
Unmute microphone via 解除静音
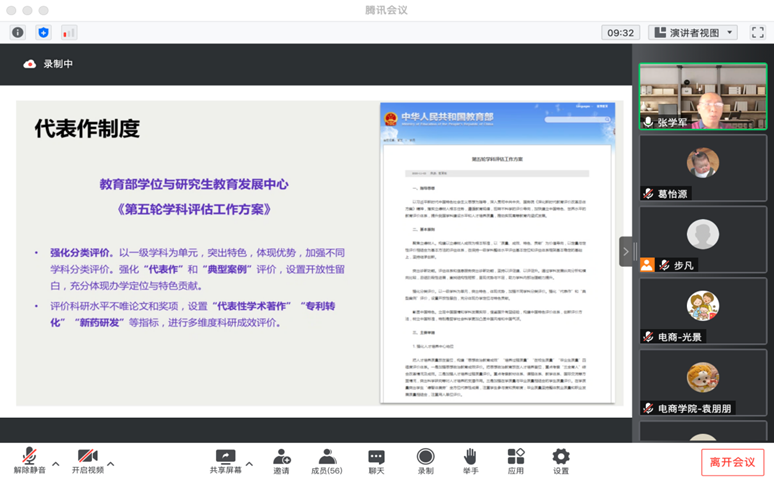point(29,461)
